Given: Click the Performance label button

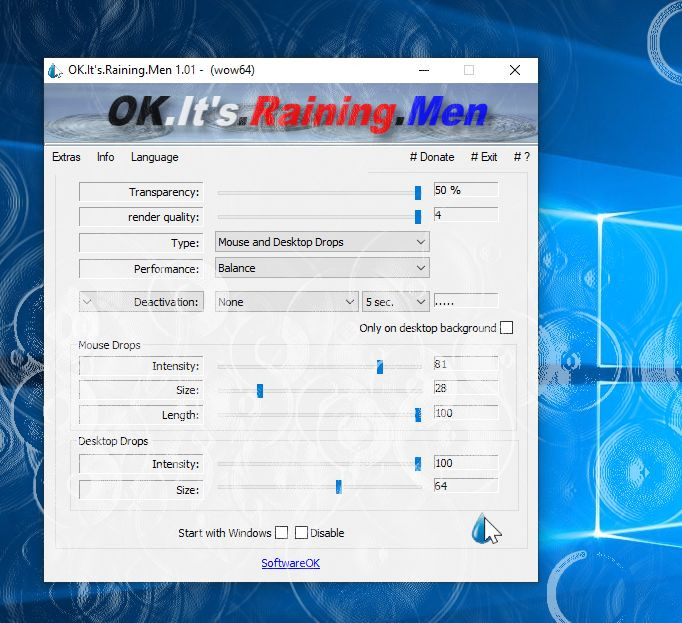Looking at the screenshot, I should click(141, 269).
